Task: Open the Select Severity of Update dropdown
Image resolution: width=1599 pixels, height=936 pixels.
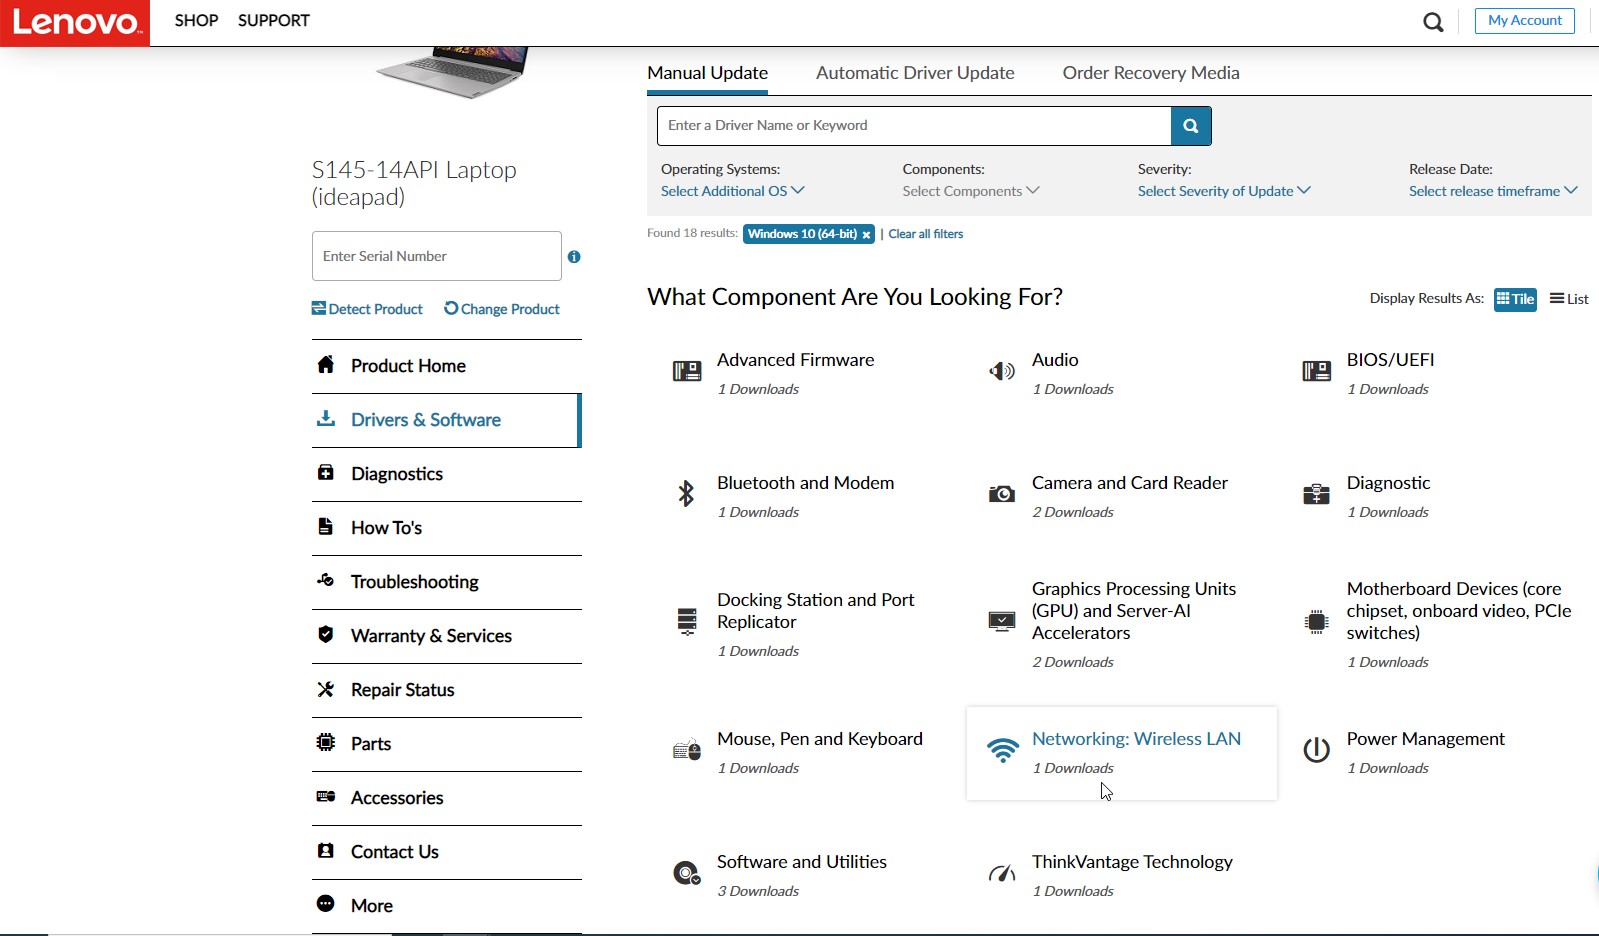Action: click(x=1223, y=190)
